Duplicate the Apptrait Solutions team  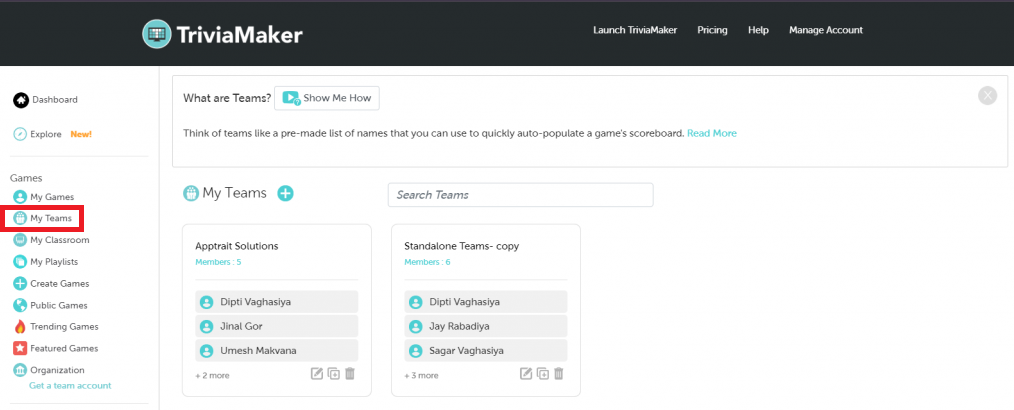(333, 374)
